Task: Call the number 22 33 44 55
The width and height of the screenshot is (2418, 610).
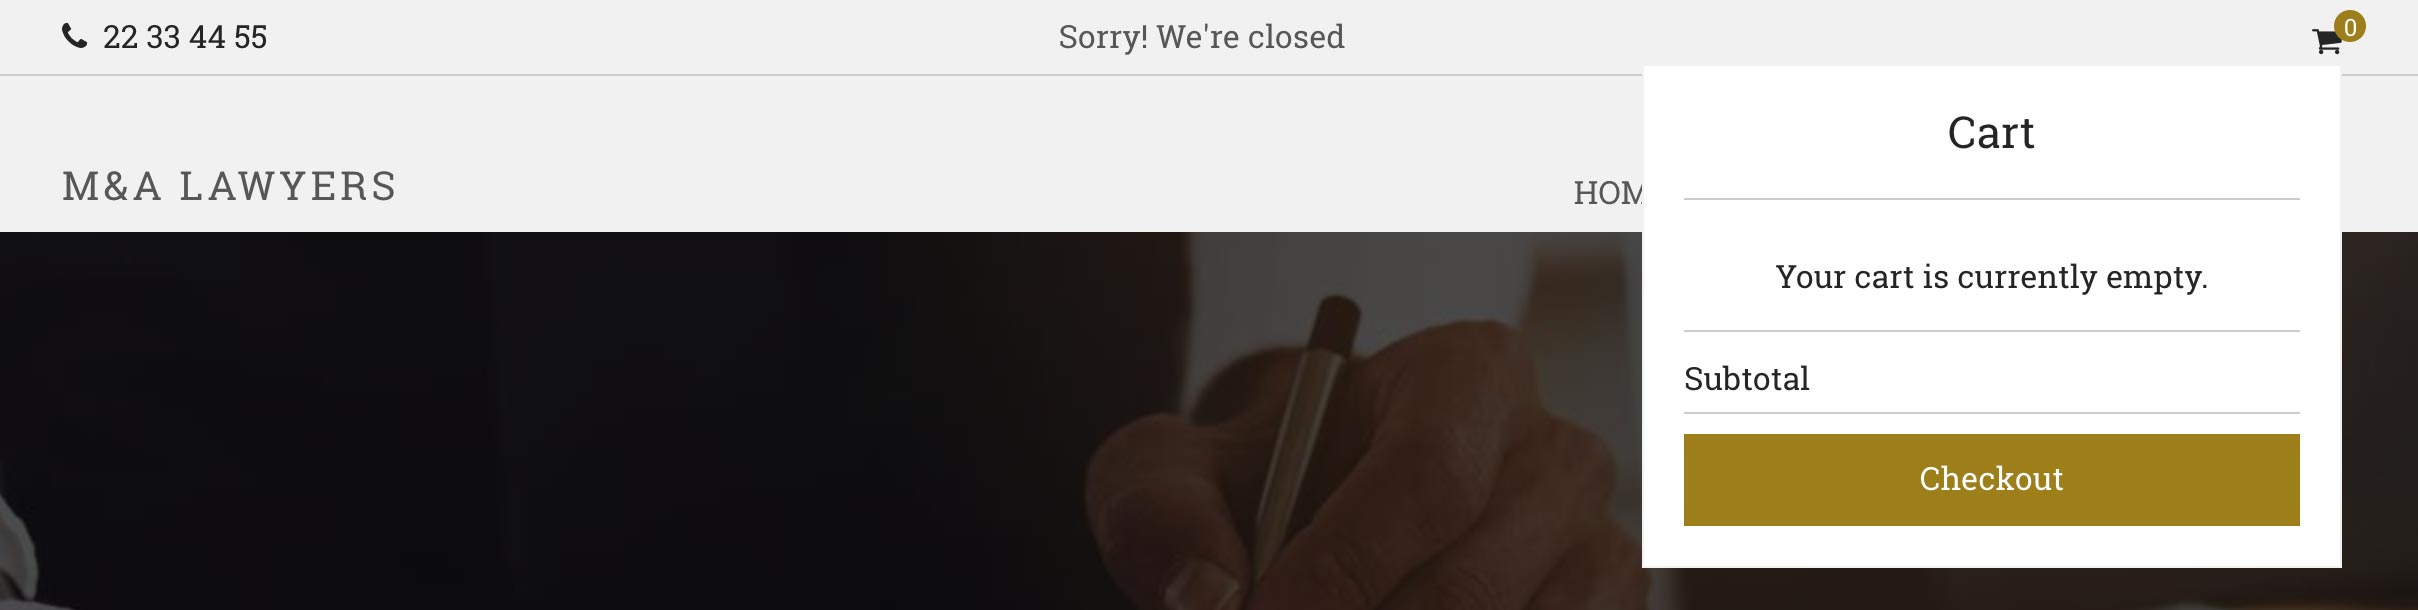Action: [185, 37]
